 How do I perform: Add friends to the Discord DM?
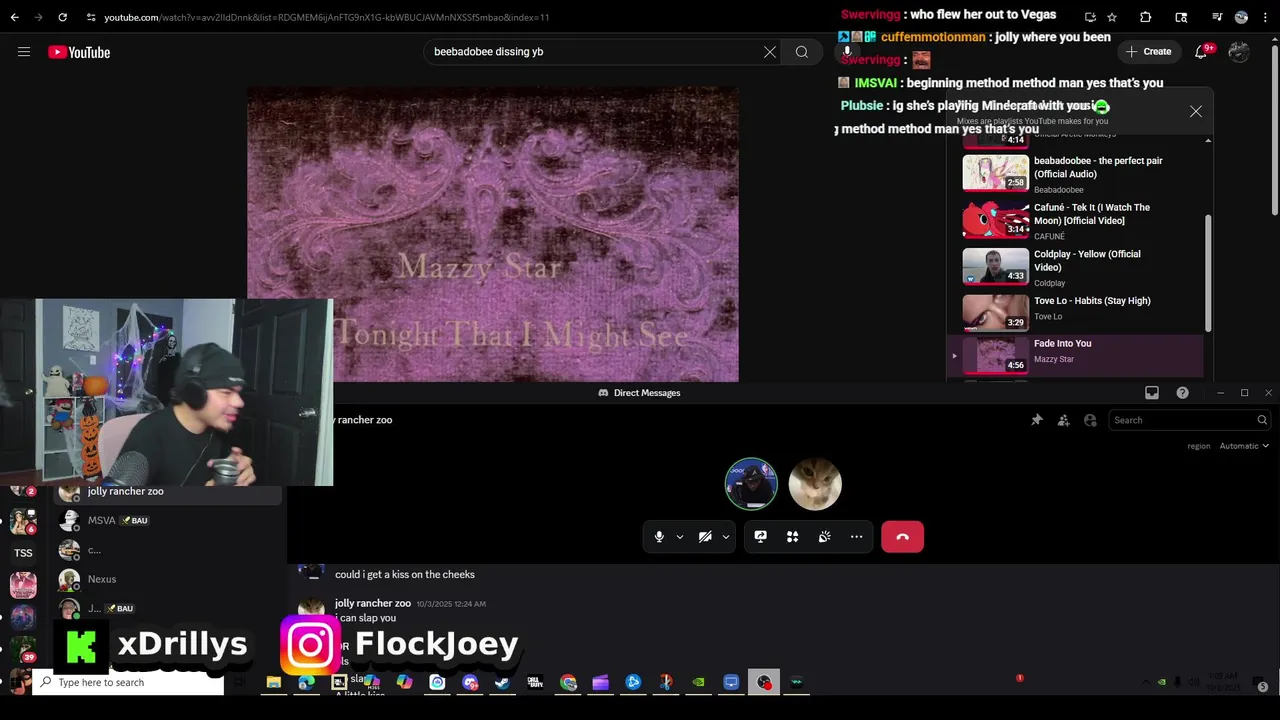(1064, 420)
